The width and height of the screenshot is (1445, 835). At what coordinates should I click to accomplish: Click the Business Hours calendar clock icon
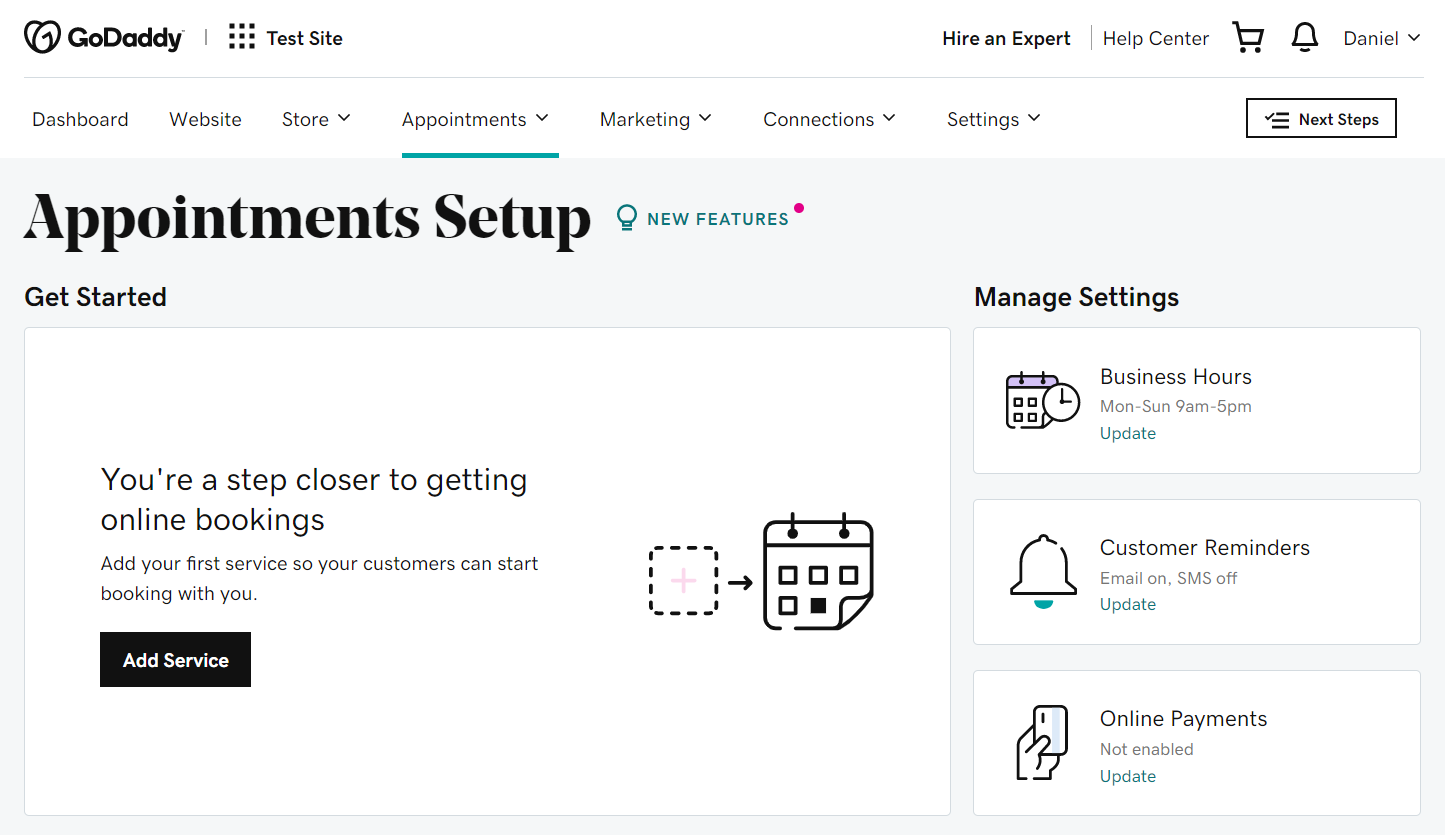coord(1042,400)
